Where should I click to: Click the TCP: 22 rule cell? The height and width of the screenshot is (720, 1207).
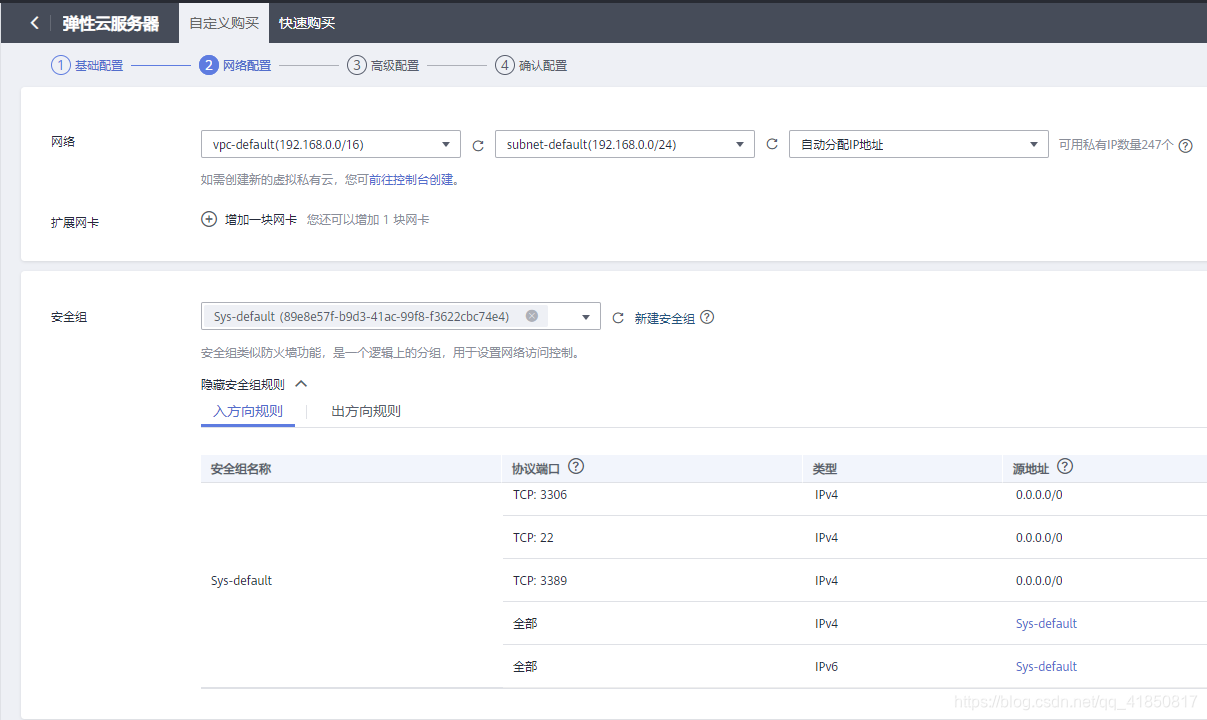point(533,537)
